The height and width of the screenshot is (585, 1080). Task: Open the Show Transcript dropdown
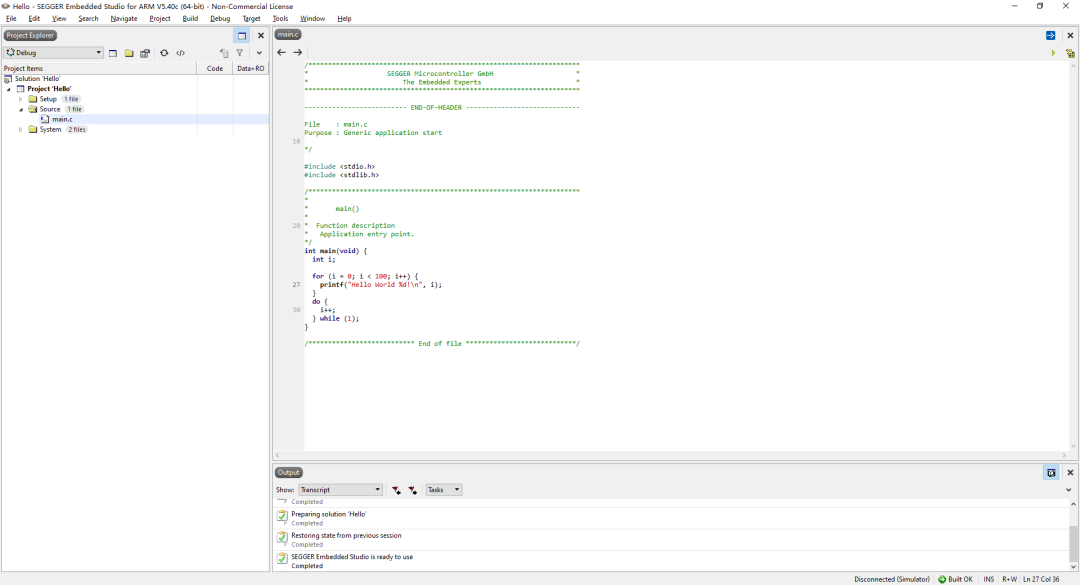340,490
